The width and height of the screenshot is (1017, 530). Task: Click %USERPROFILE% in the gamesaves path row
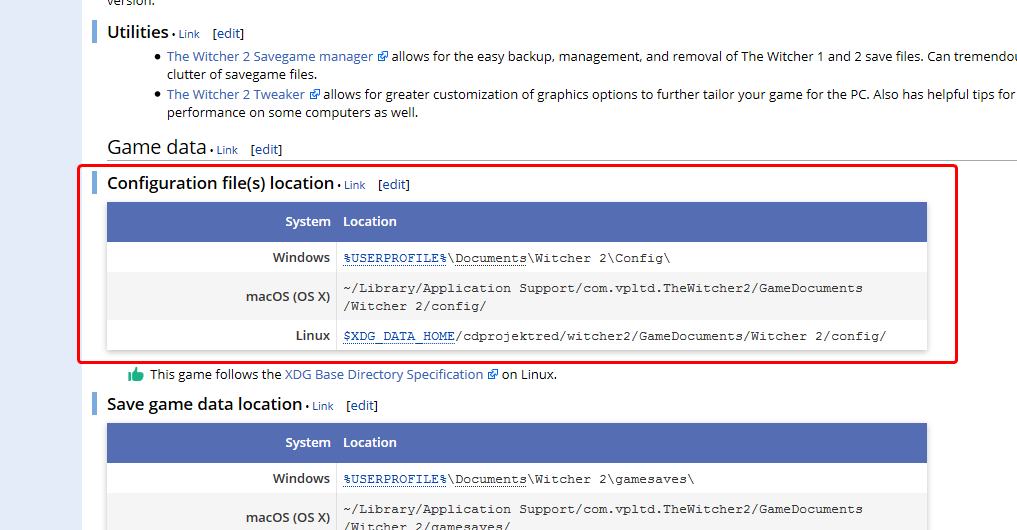pyautogui.click(x=395, y=479)
